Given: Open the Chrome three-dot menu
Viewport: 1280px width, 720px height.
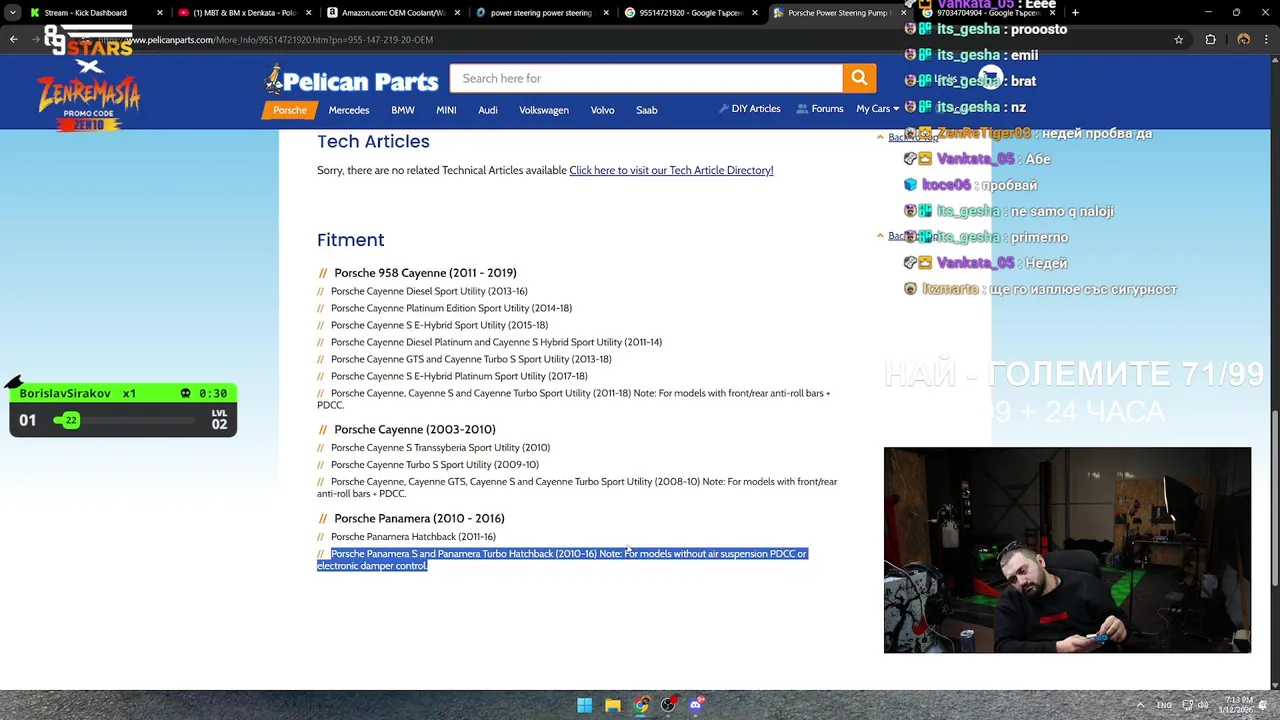Looking at the screenshot, I should (x=1268, y=39).
